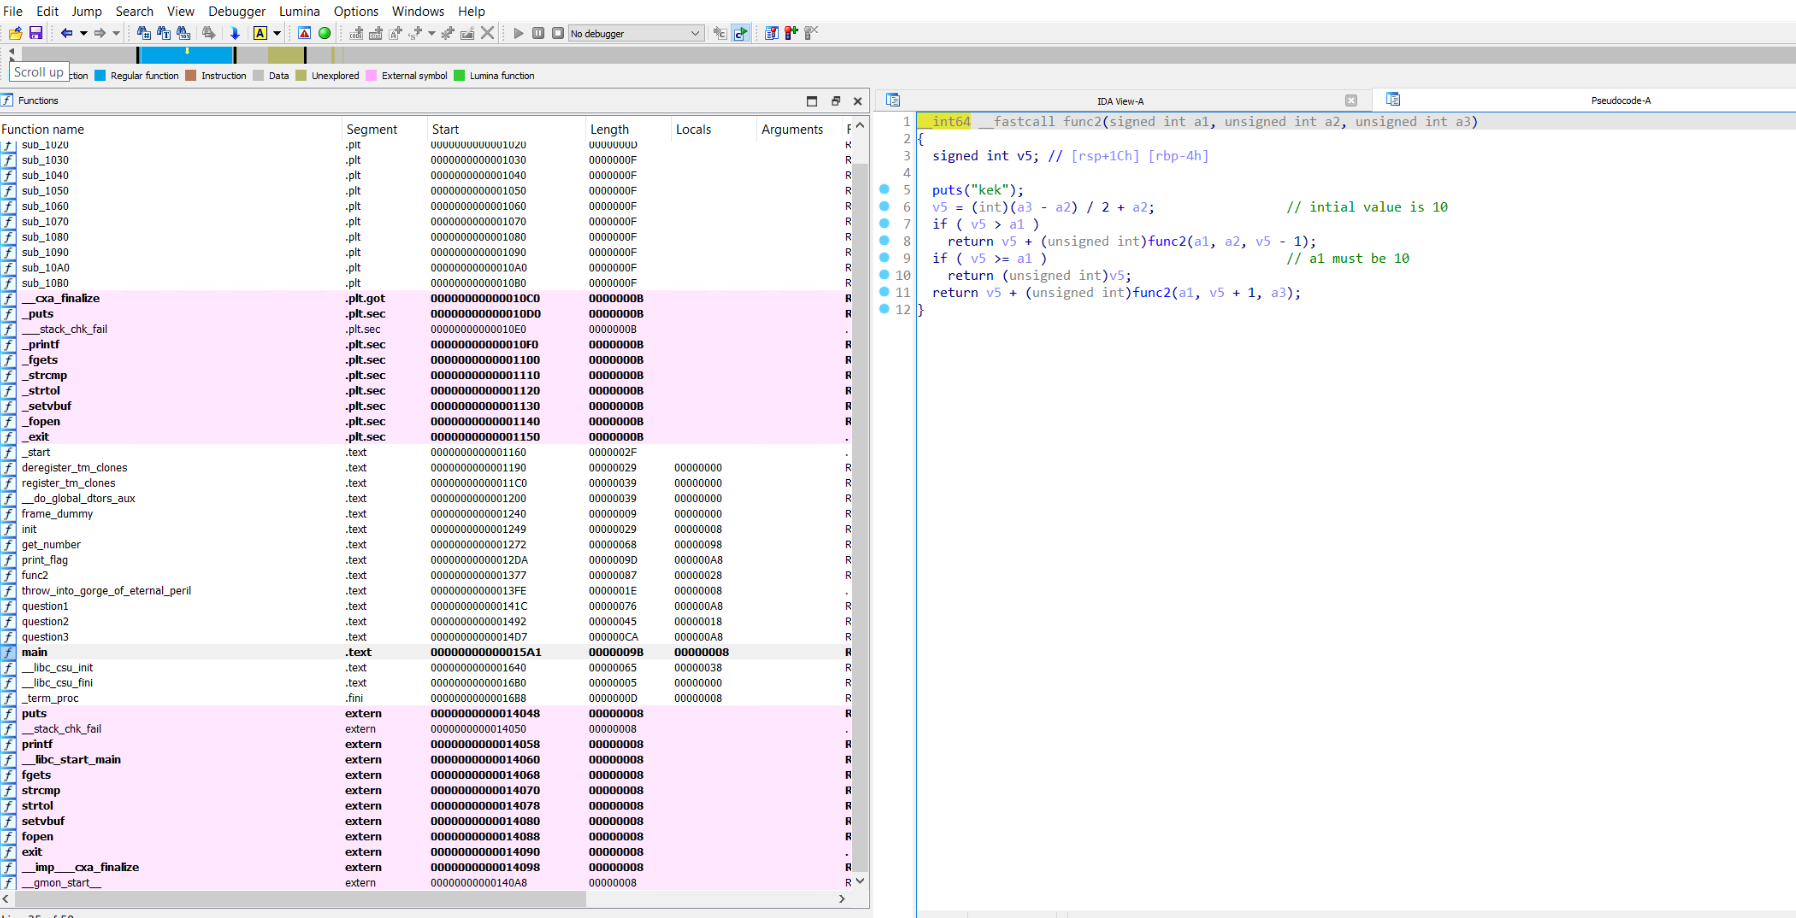Image resolution: width=1796 pixels, height=918 pixels.
Task: Click the blue down-arrow jump icon
Action: [234, 33]
